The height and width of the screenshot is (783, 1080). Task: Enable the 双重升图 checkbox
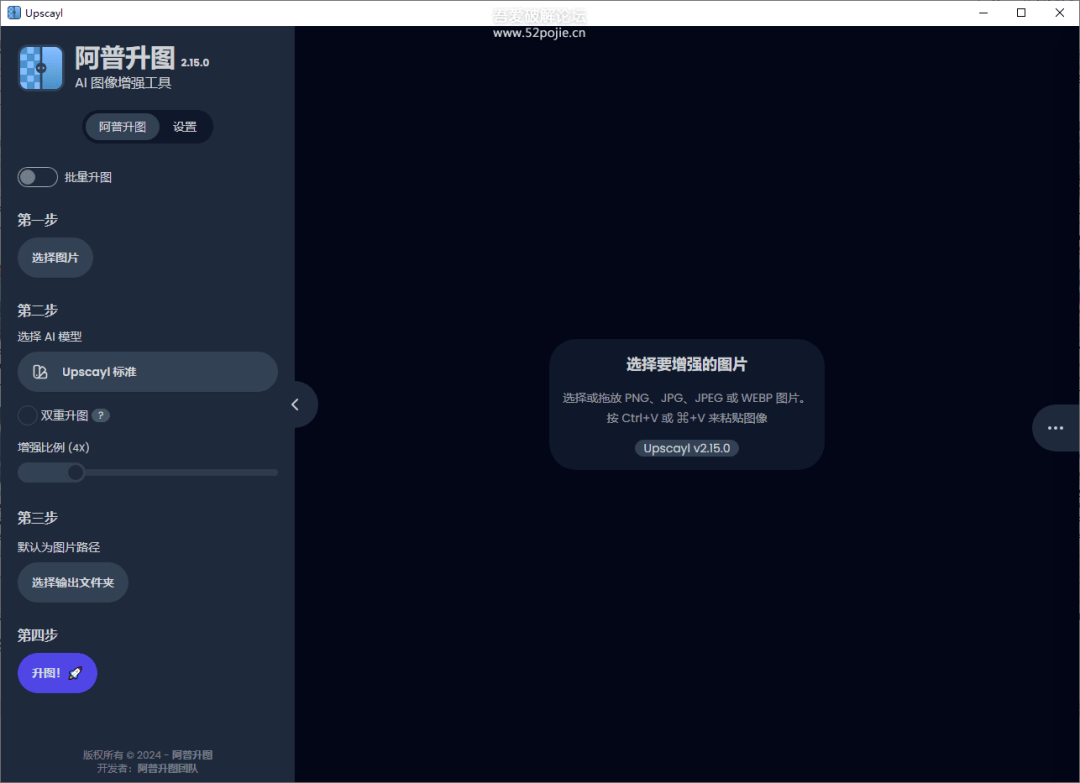[x=28, y=415]
